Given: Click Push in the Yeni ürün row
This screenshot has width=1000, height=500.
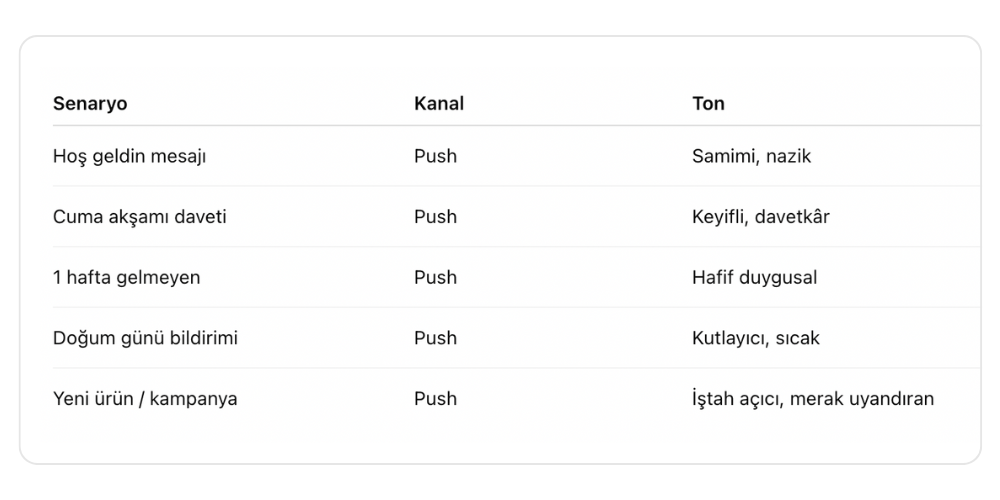Looking at the screenshot, I should click(436, 399).
